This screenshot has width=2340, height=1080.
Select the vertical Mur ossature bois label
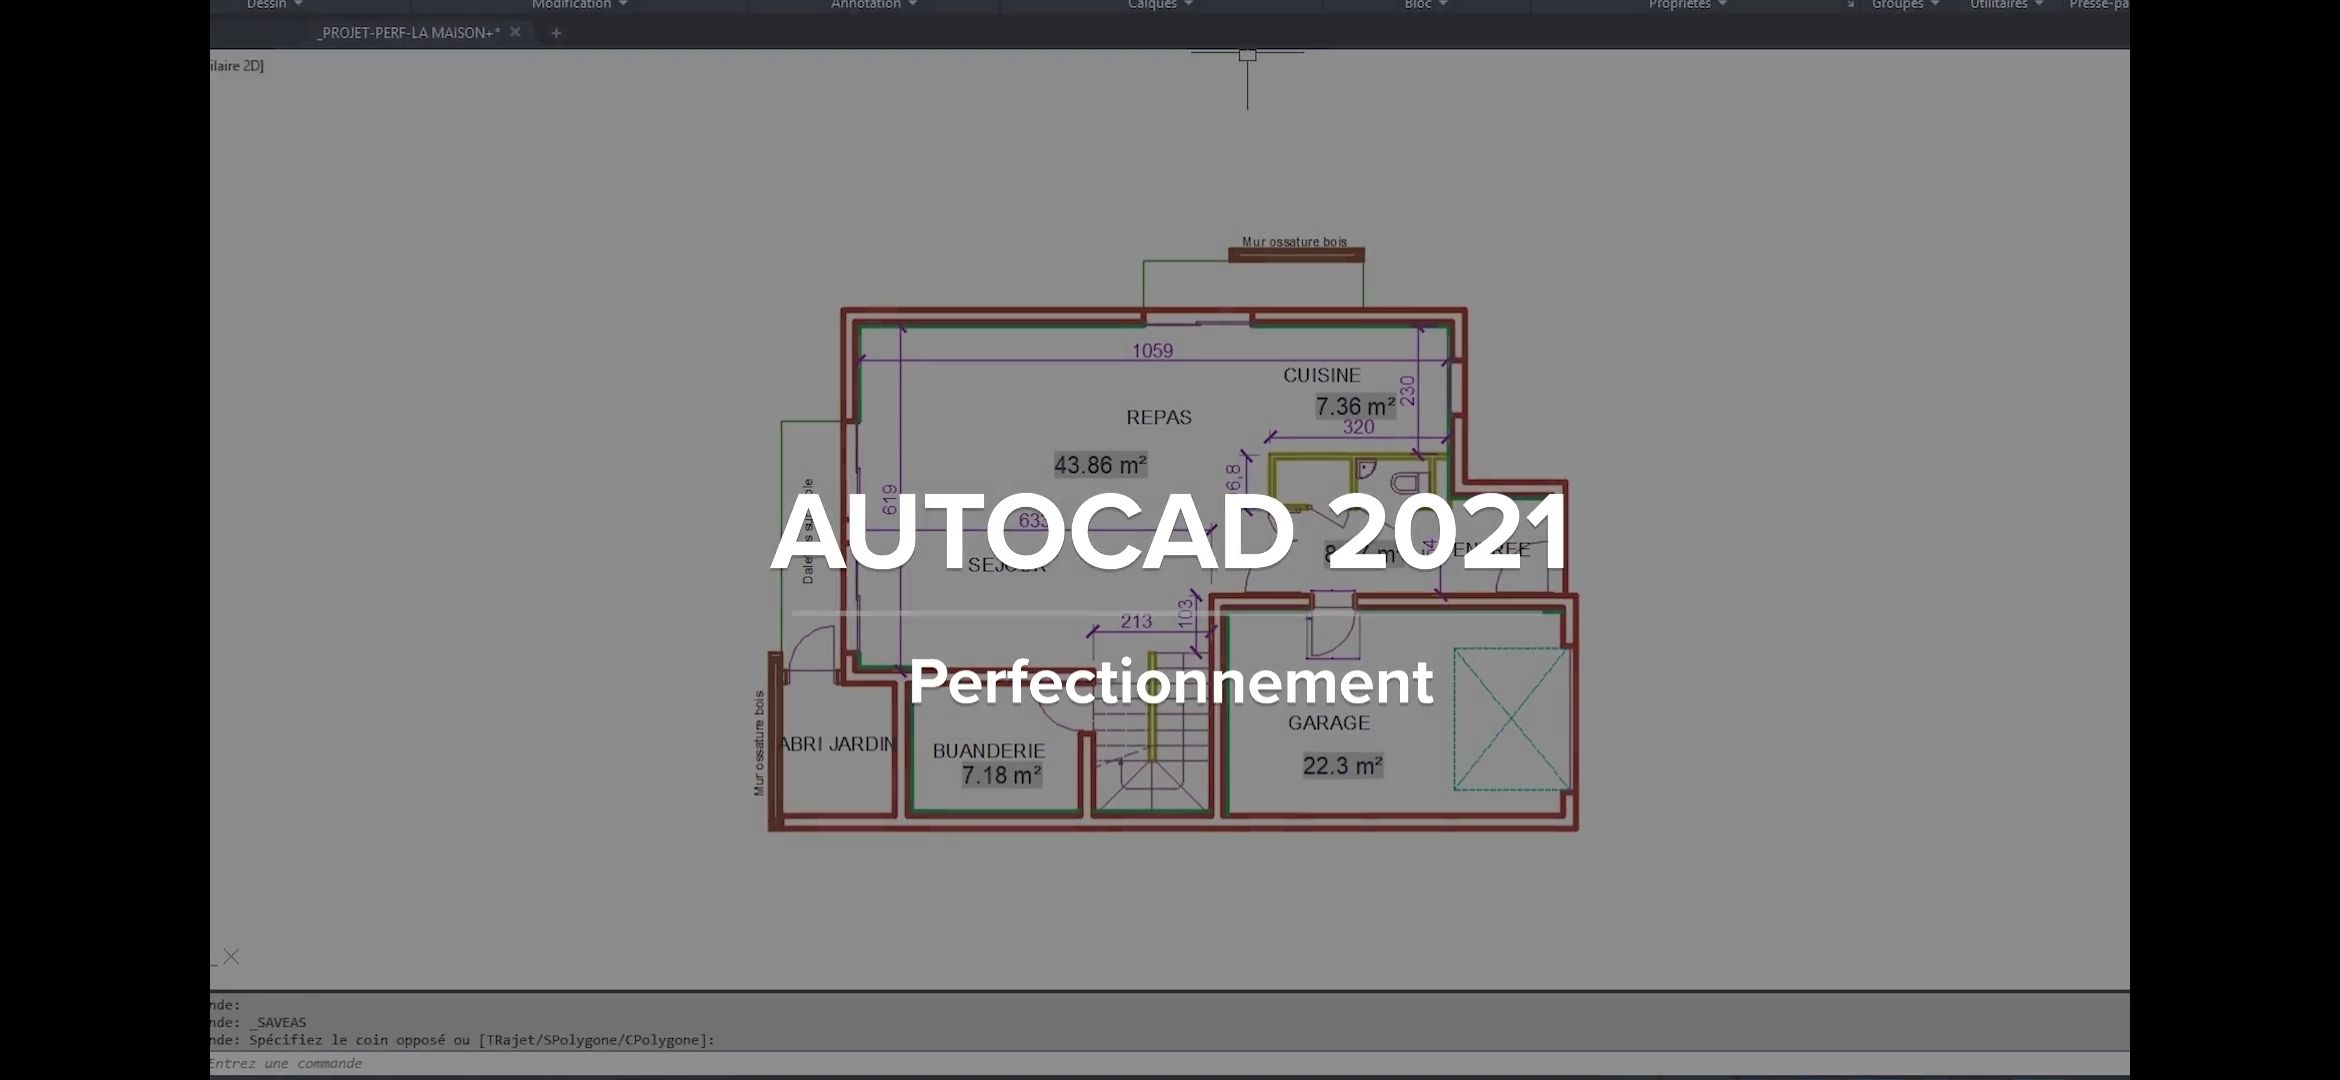[x=759, y=743]
